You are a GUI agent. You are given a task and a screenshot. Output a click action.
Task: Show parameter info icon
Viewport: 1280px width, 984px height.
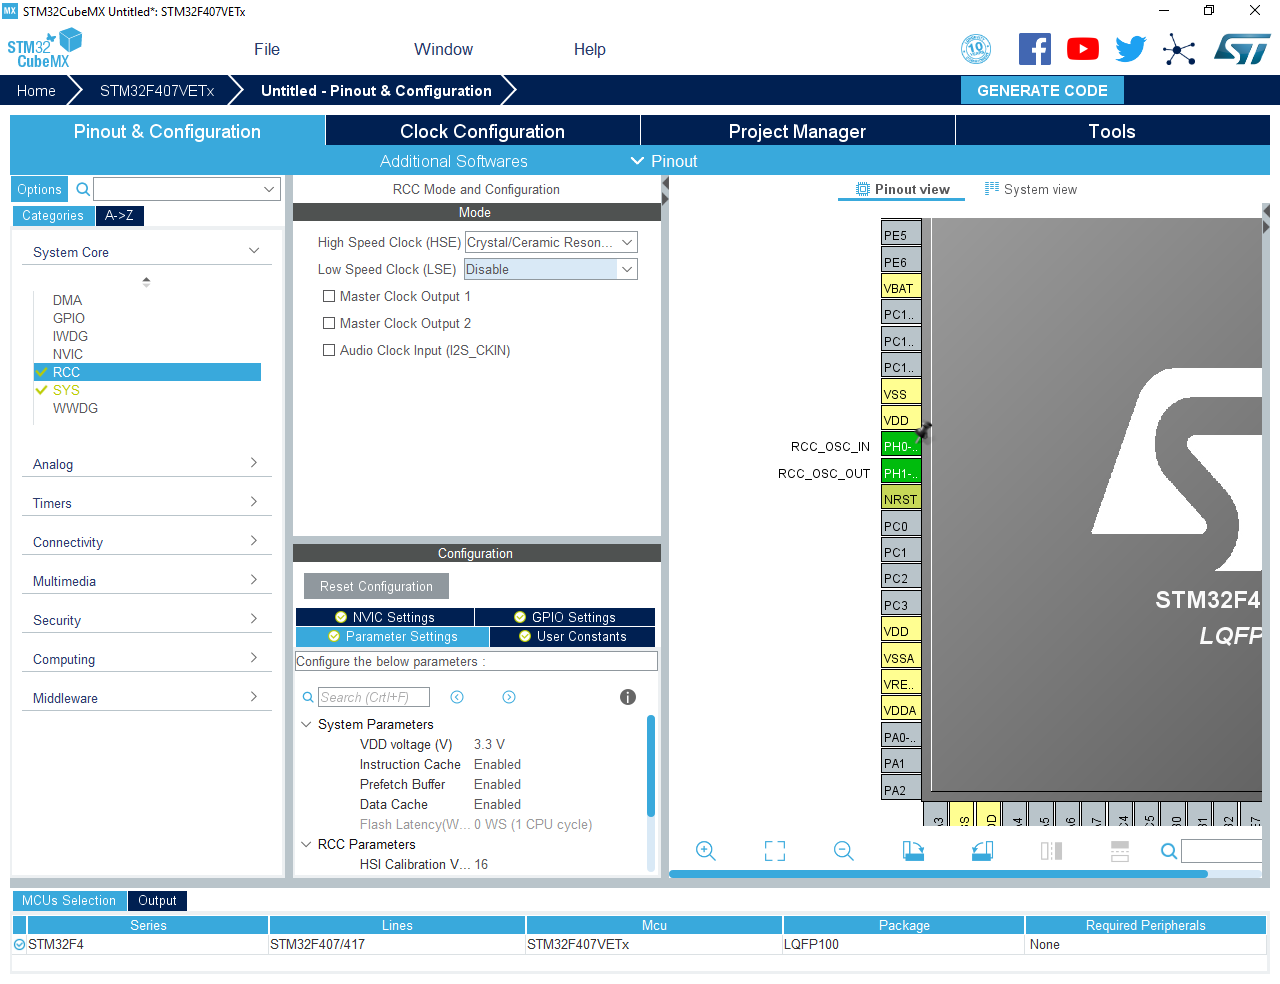click(628, 697)
